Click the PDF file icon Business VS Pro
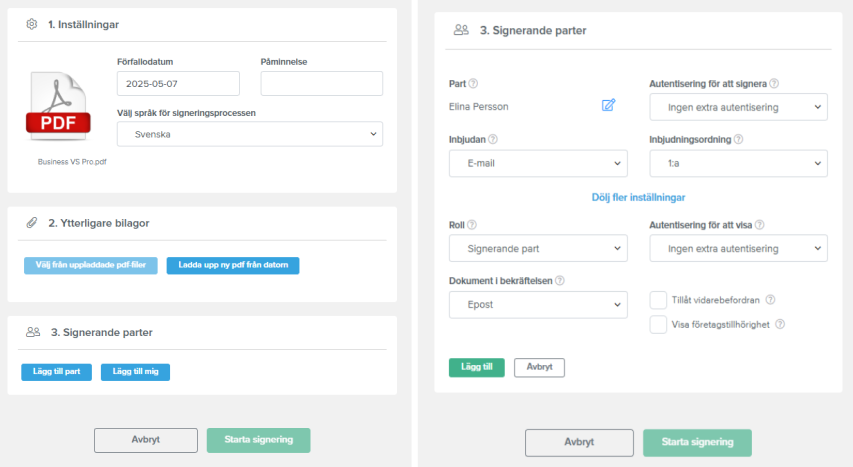853x467 pixels. tap(58, 107)
